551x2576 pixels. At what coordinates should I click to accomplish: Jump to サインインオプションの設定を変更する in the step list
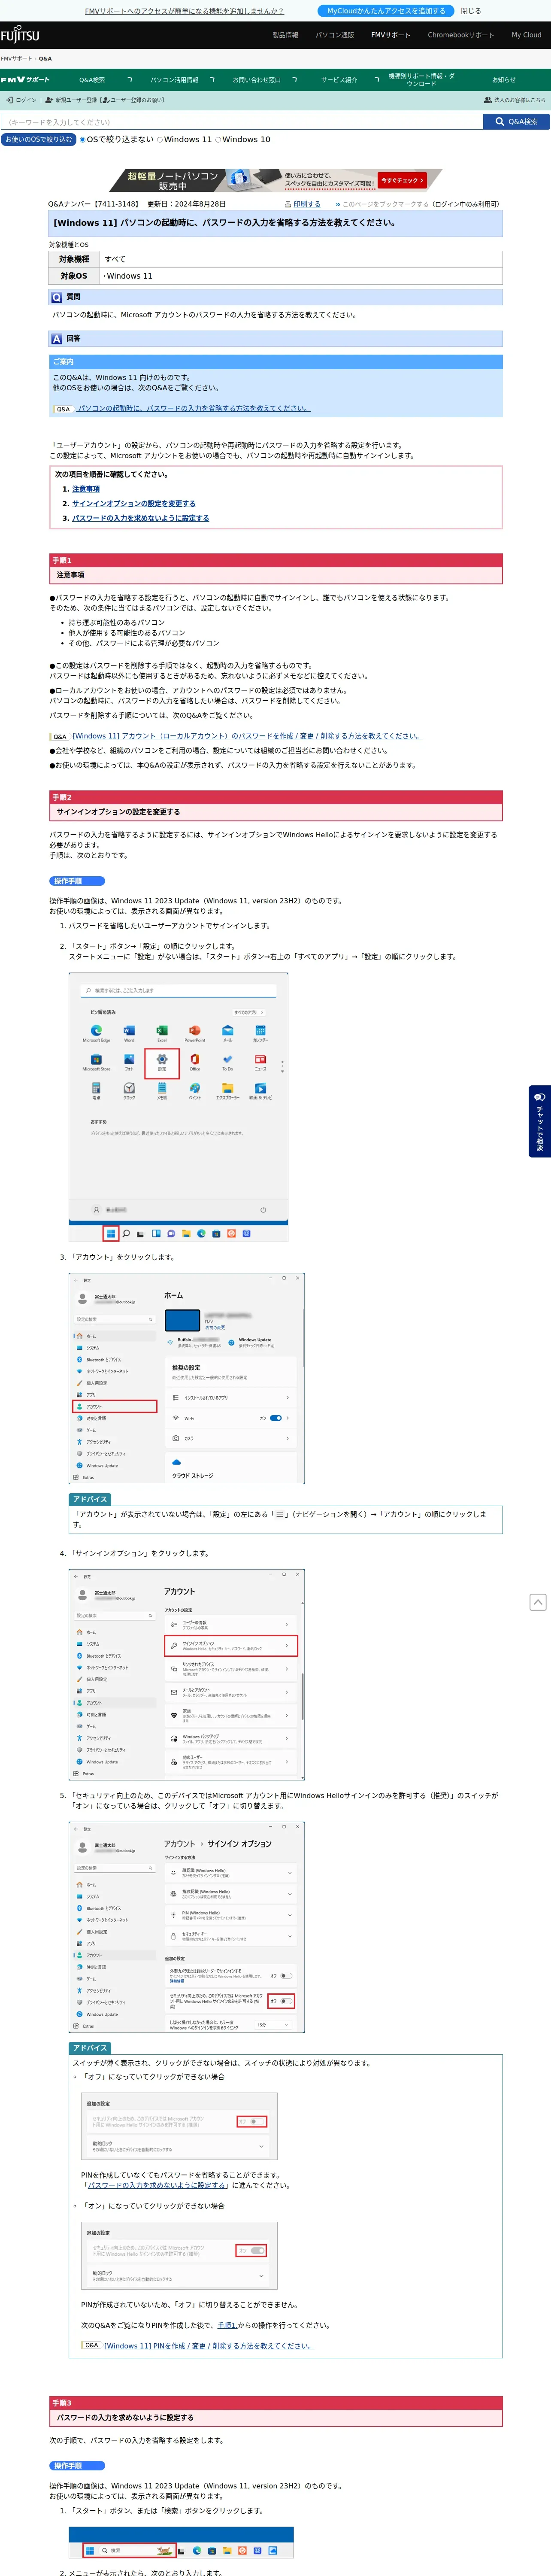pos(134,504)
